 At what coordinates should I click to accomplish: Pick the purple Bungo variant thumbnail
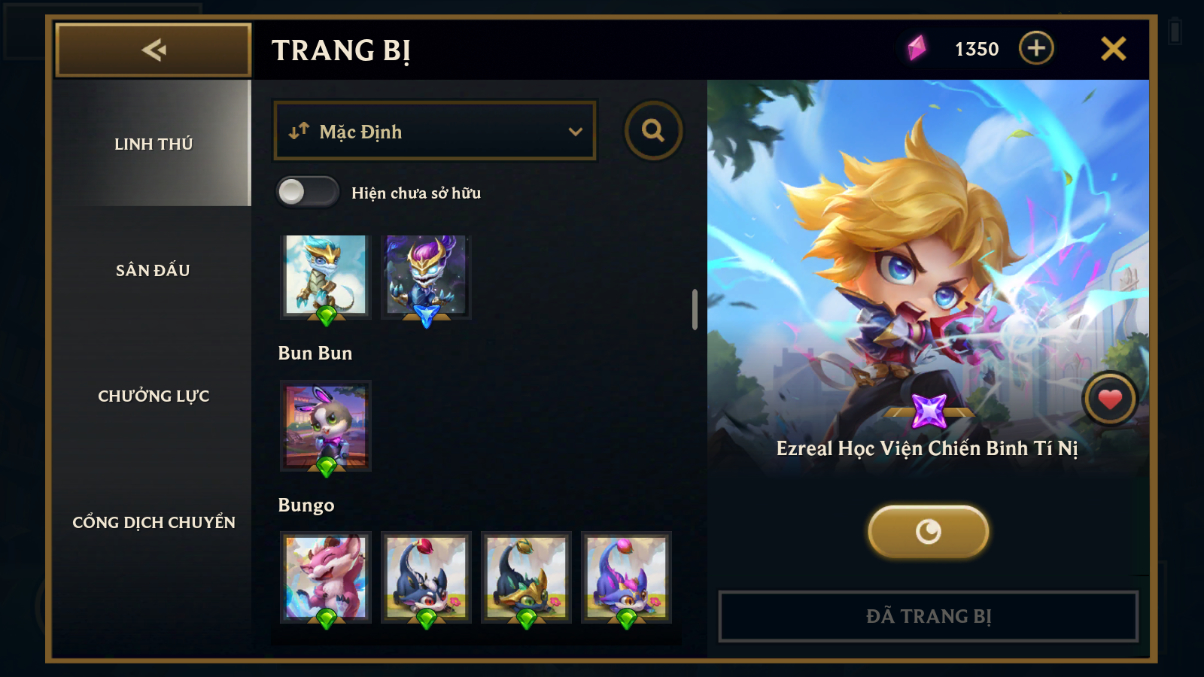pos(626,577)
